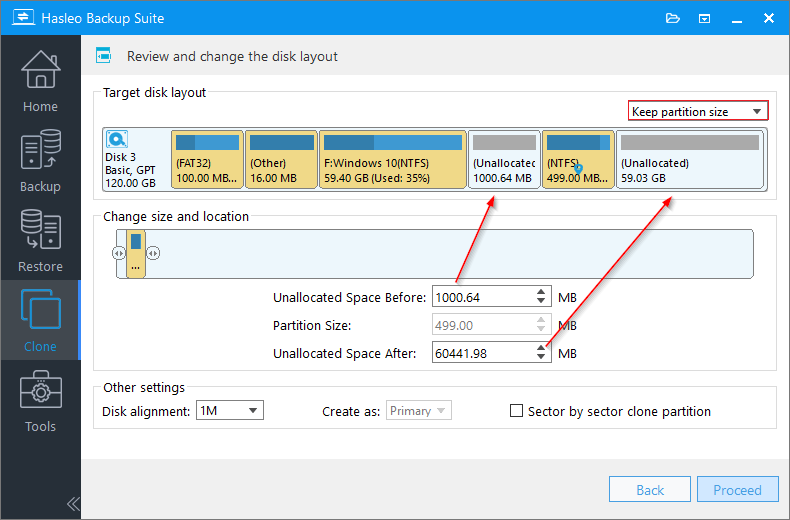Select the 1000.64 MB unallocated block

click(x=504, y=159)
